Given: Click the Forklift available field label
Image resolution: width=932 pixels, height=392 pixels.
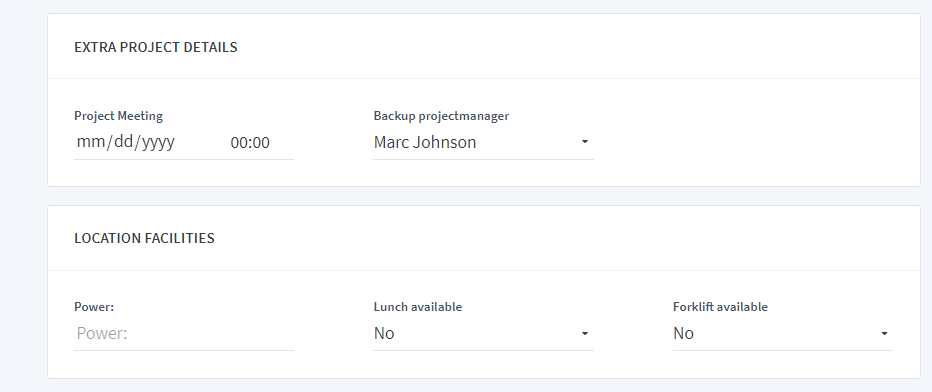Looking at the screenshot, I should coord(720,307).
